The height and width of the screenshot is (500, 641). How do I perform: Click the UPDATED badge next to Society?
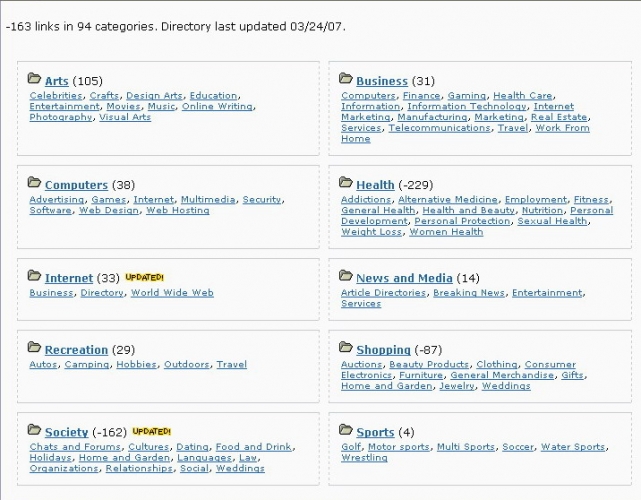(x=147, y=431)
